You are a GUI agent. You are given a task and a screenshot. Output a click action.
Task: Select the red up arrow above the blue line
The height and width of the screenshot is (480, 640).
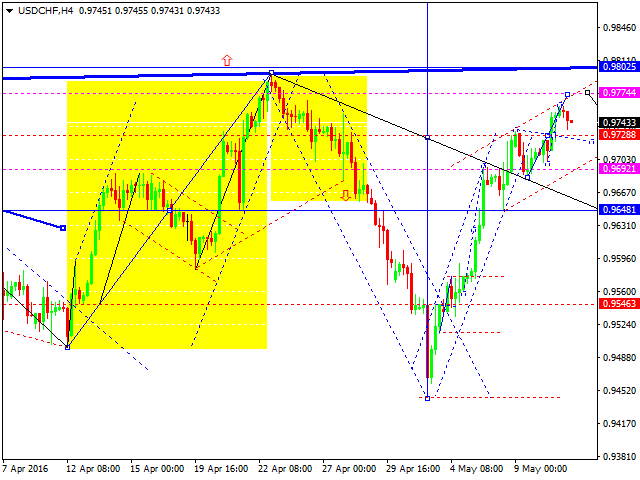click(x=227, y=60)
